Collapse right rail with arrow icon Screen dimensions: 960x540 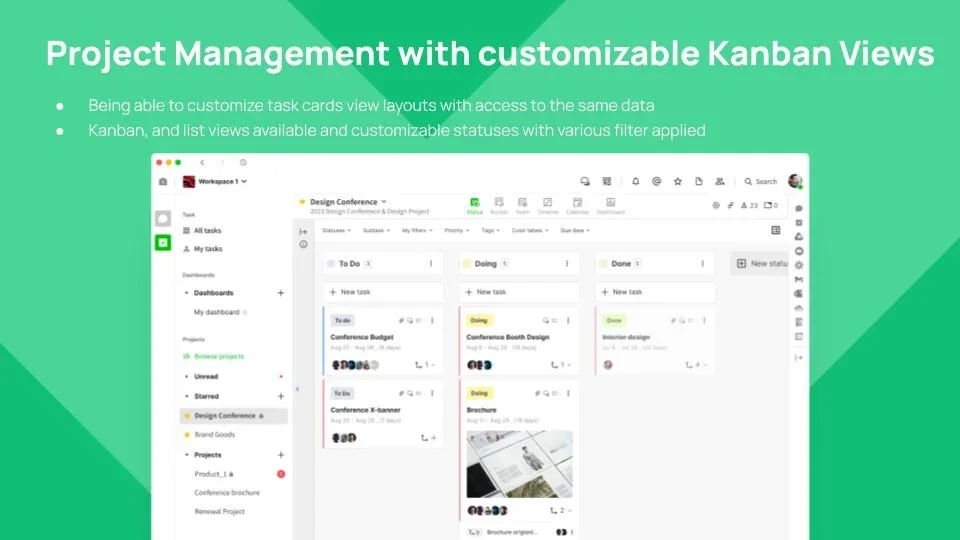tap(799, 358)
